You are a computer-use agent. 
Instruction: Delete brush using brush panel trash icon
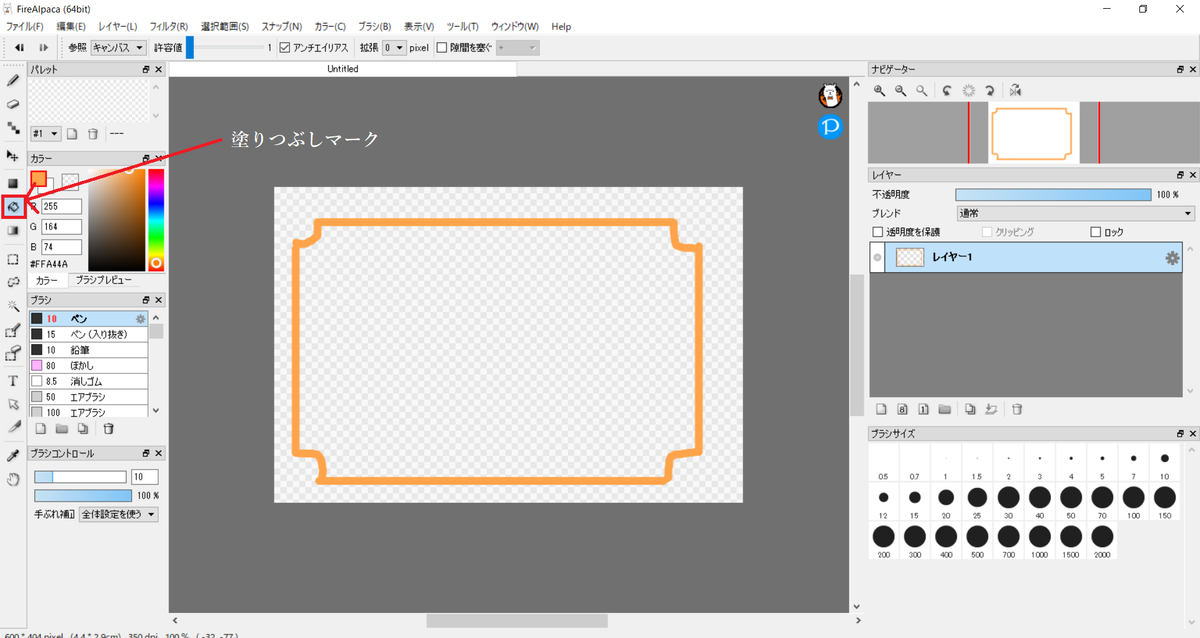point(108,428)
